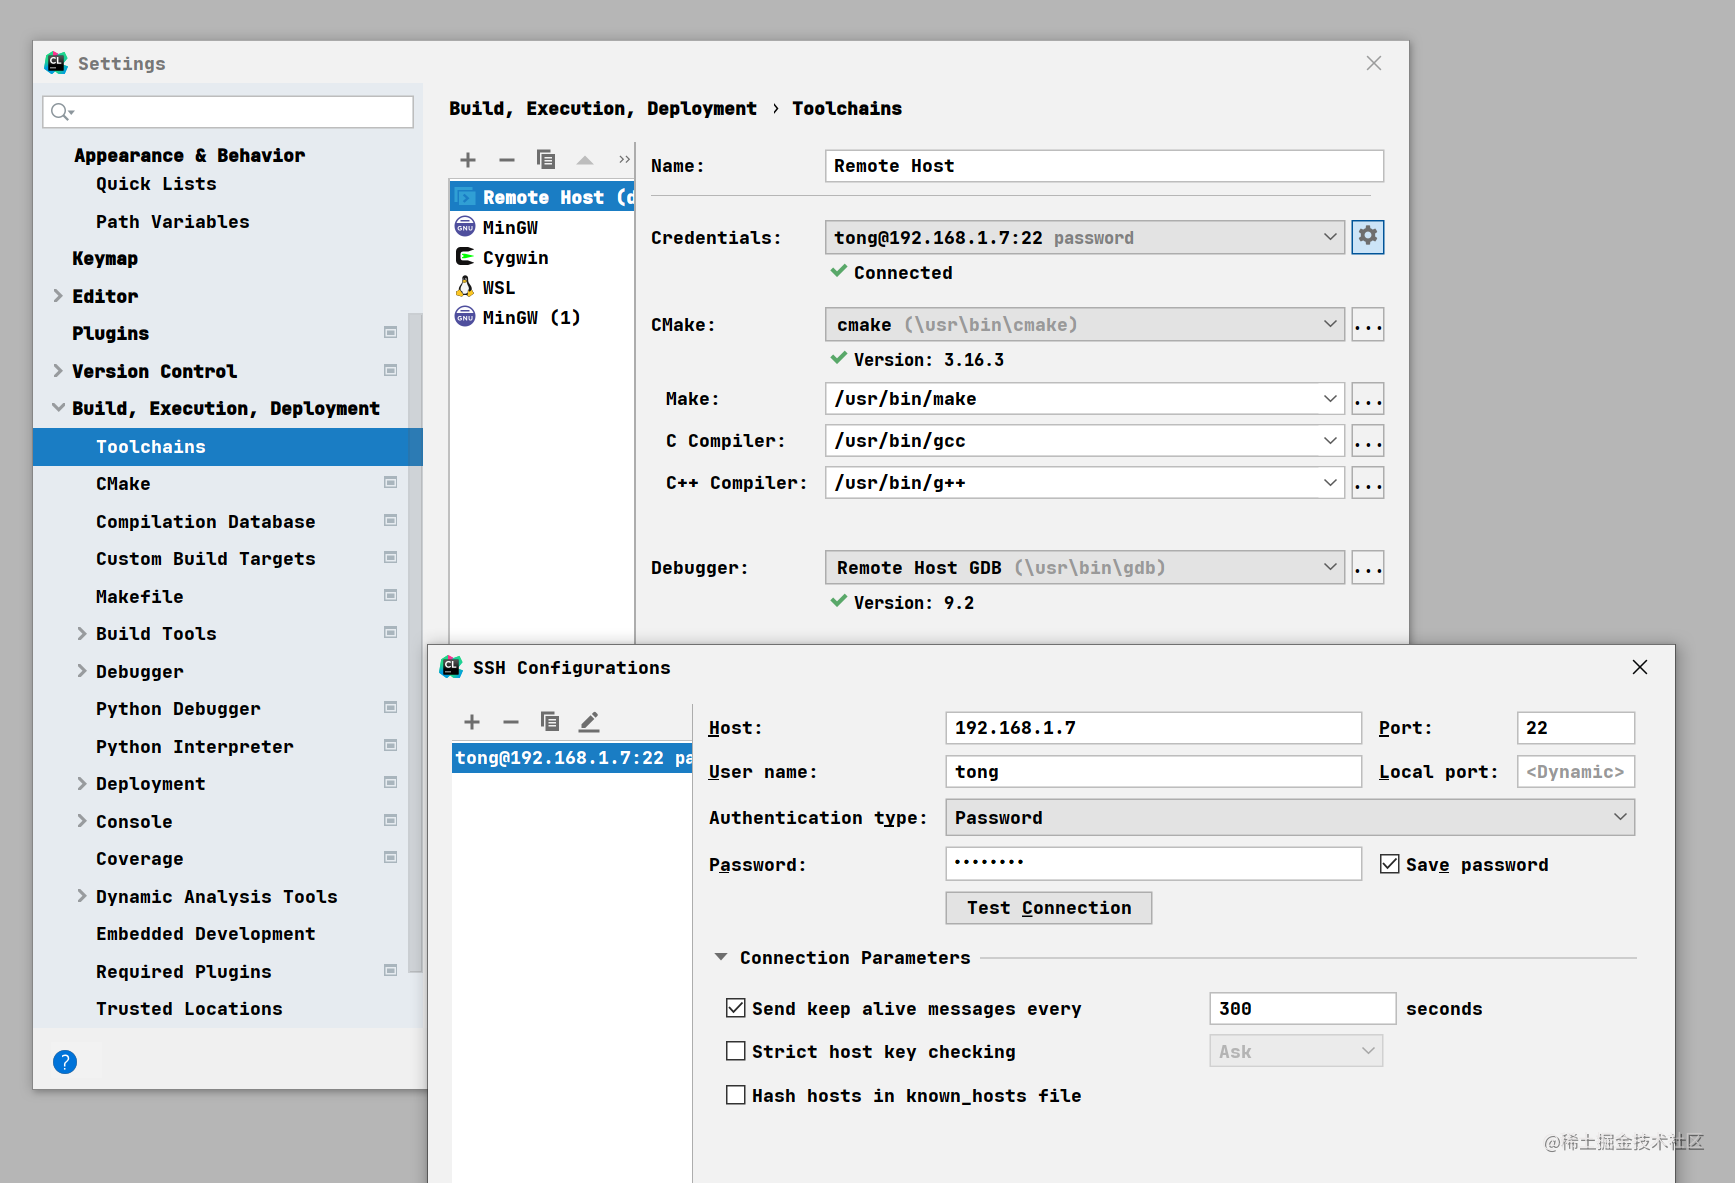Viewport: 1735px width, 1183px height.
Task: Open help with question mark icon
Action: click(x=65, y=1062)
